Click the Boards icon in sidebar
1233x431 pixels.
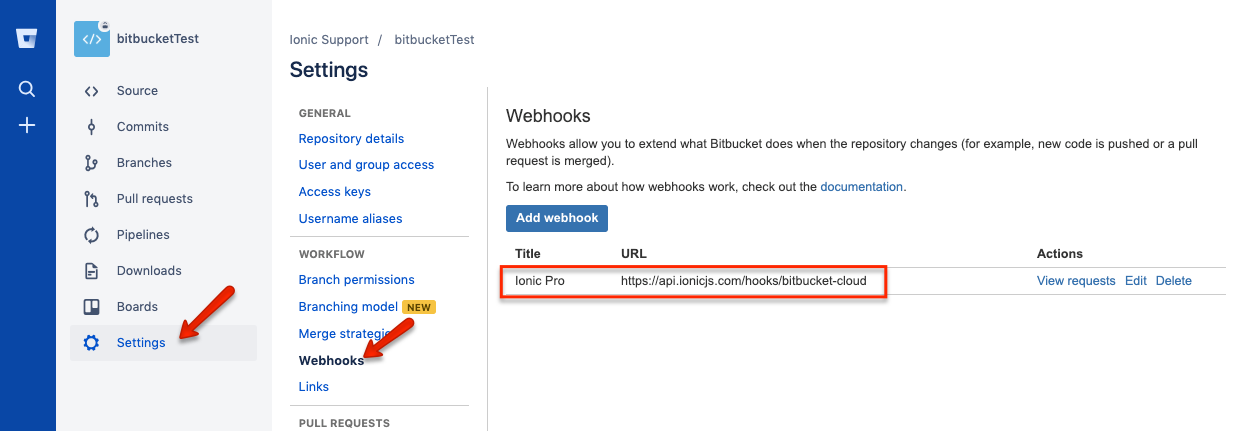click(92, 307)
